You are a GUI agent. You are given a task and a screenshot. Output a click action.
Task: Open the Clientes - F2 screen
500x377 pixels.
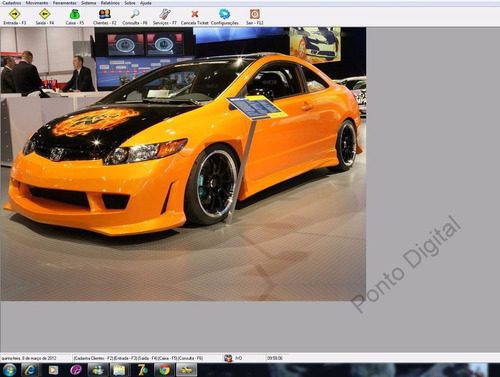[105, 17]
